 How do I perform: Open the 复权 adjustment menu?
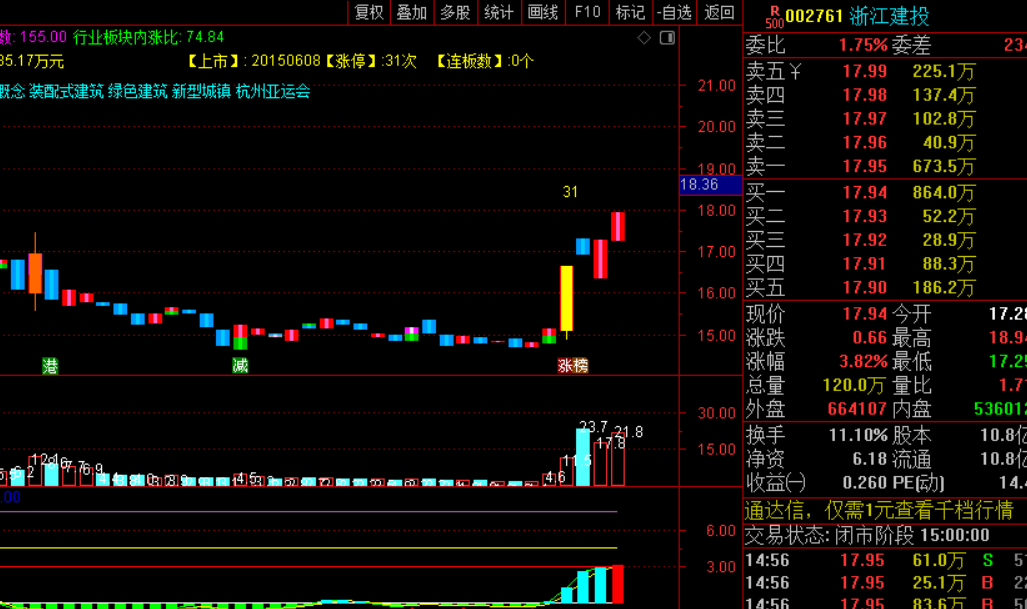[x=369, y=12]
